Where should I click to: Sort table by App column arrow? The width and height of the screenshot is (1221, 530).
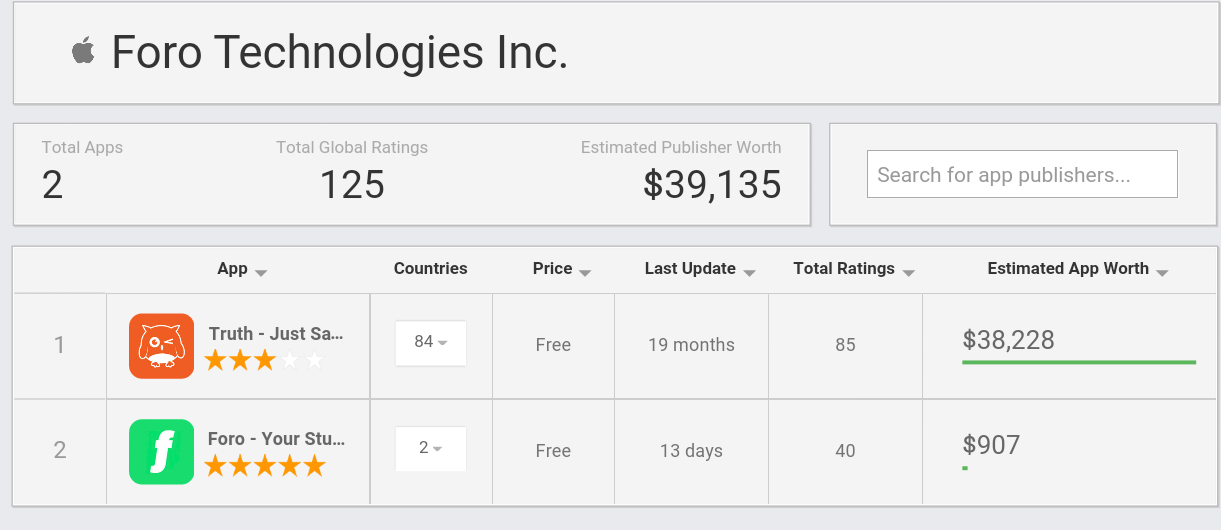pyautogui.click(x=261, y=273)
